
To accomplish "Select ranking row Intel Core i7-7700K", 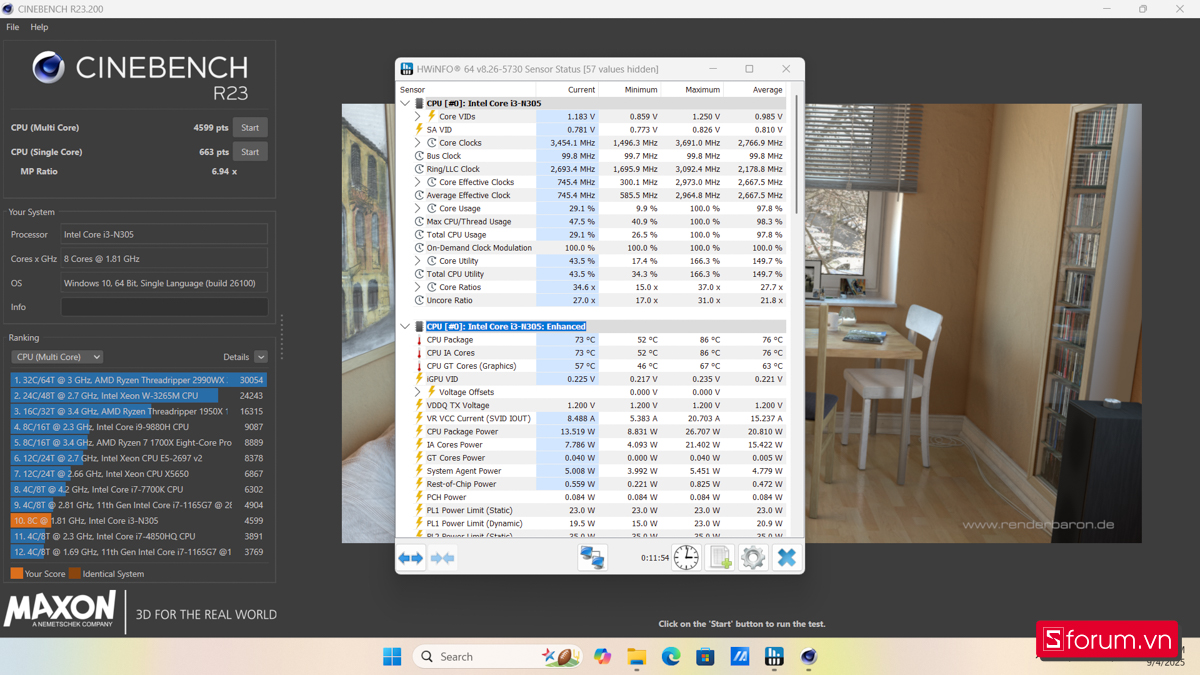I will [139, 489].
